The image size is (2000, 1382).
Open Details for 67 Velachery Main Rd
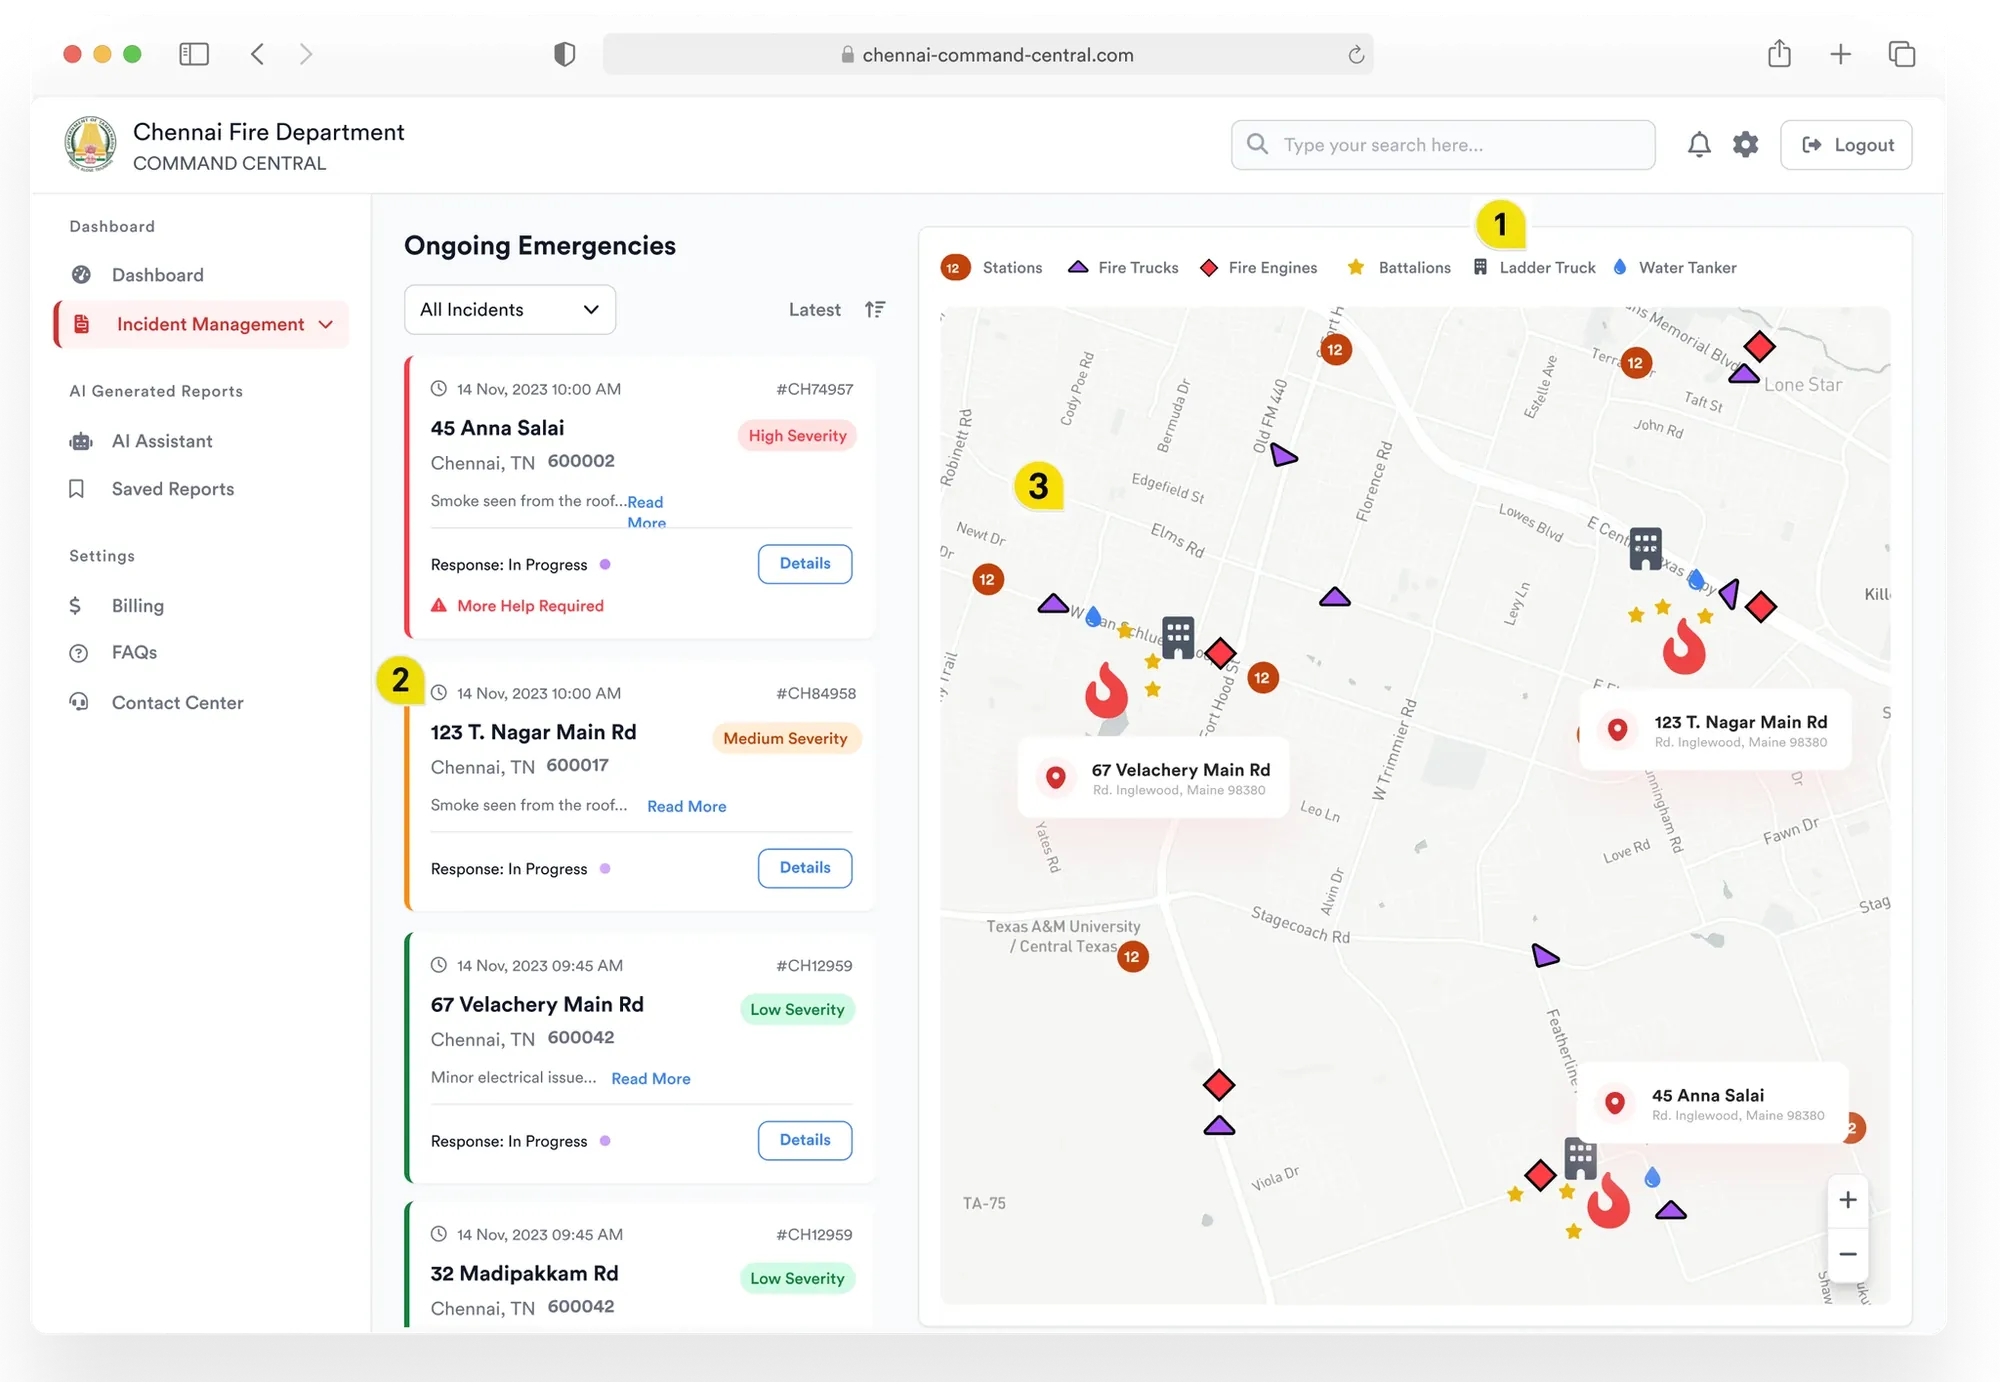coord(805,1140)
